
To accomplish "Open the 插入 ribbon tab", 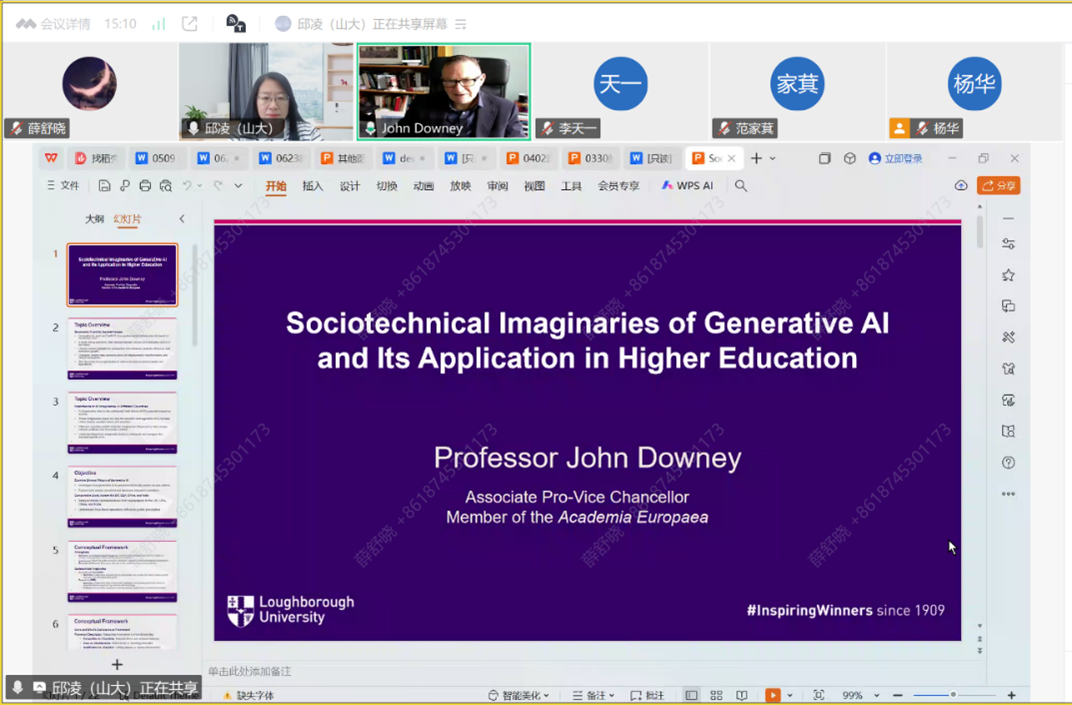I will click(313, 186).
